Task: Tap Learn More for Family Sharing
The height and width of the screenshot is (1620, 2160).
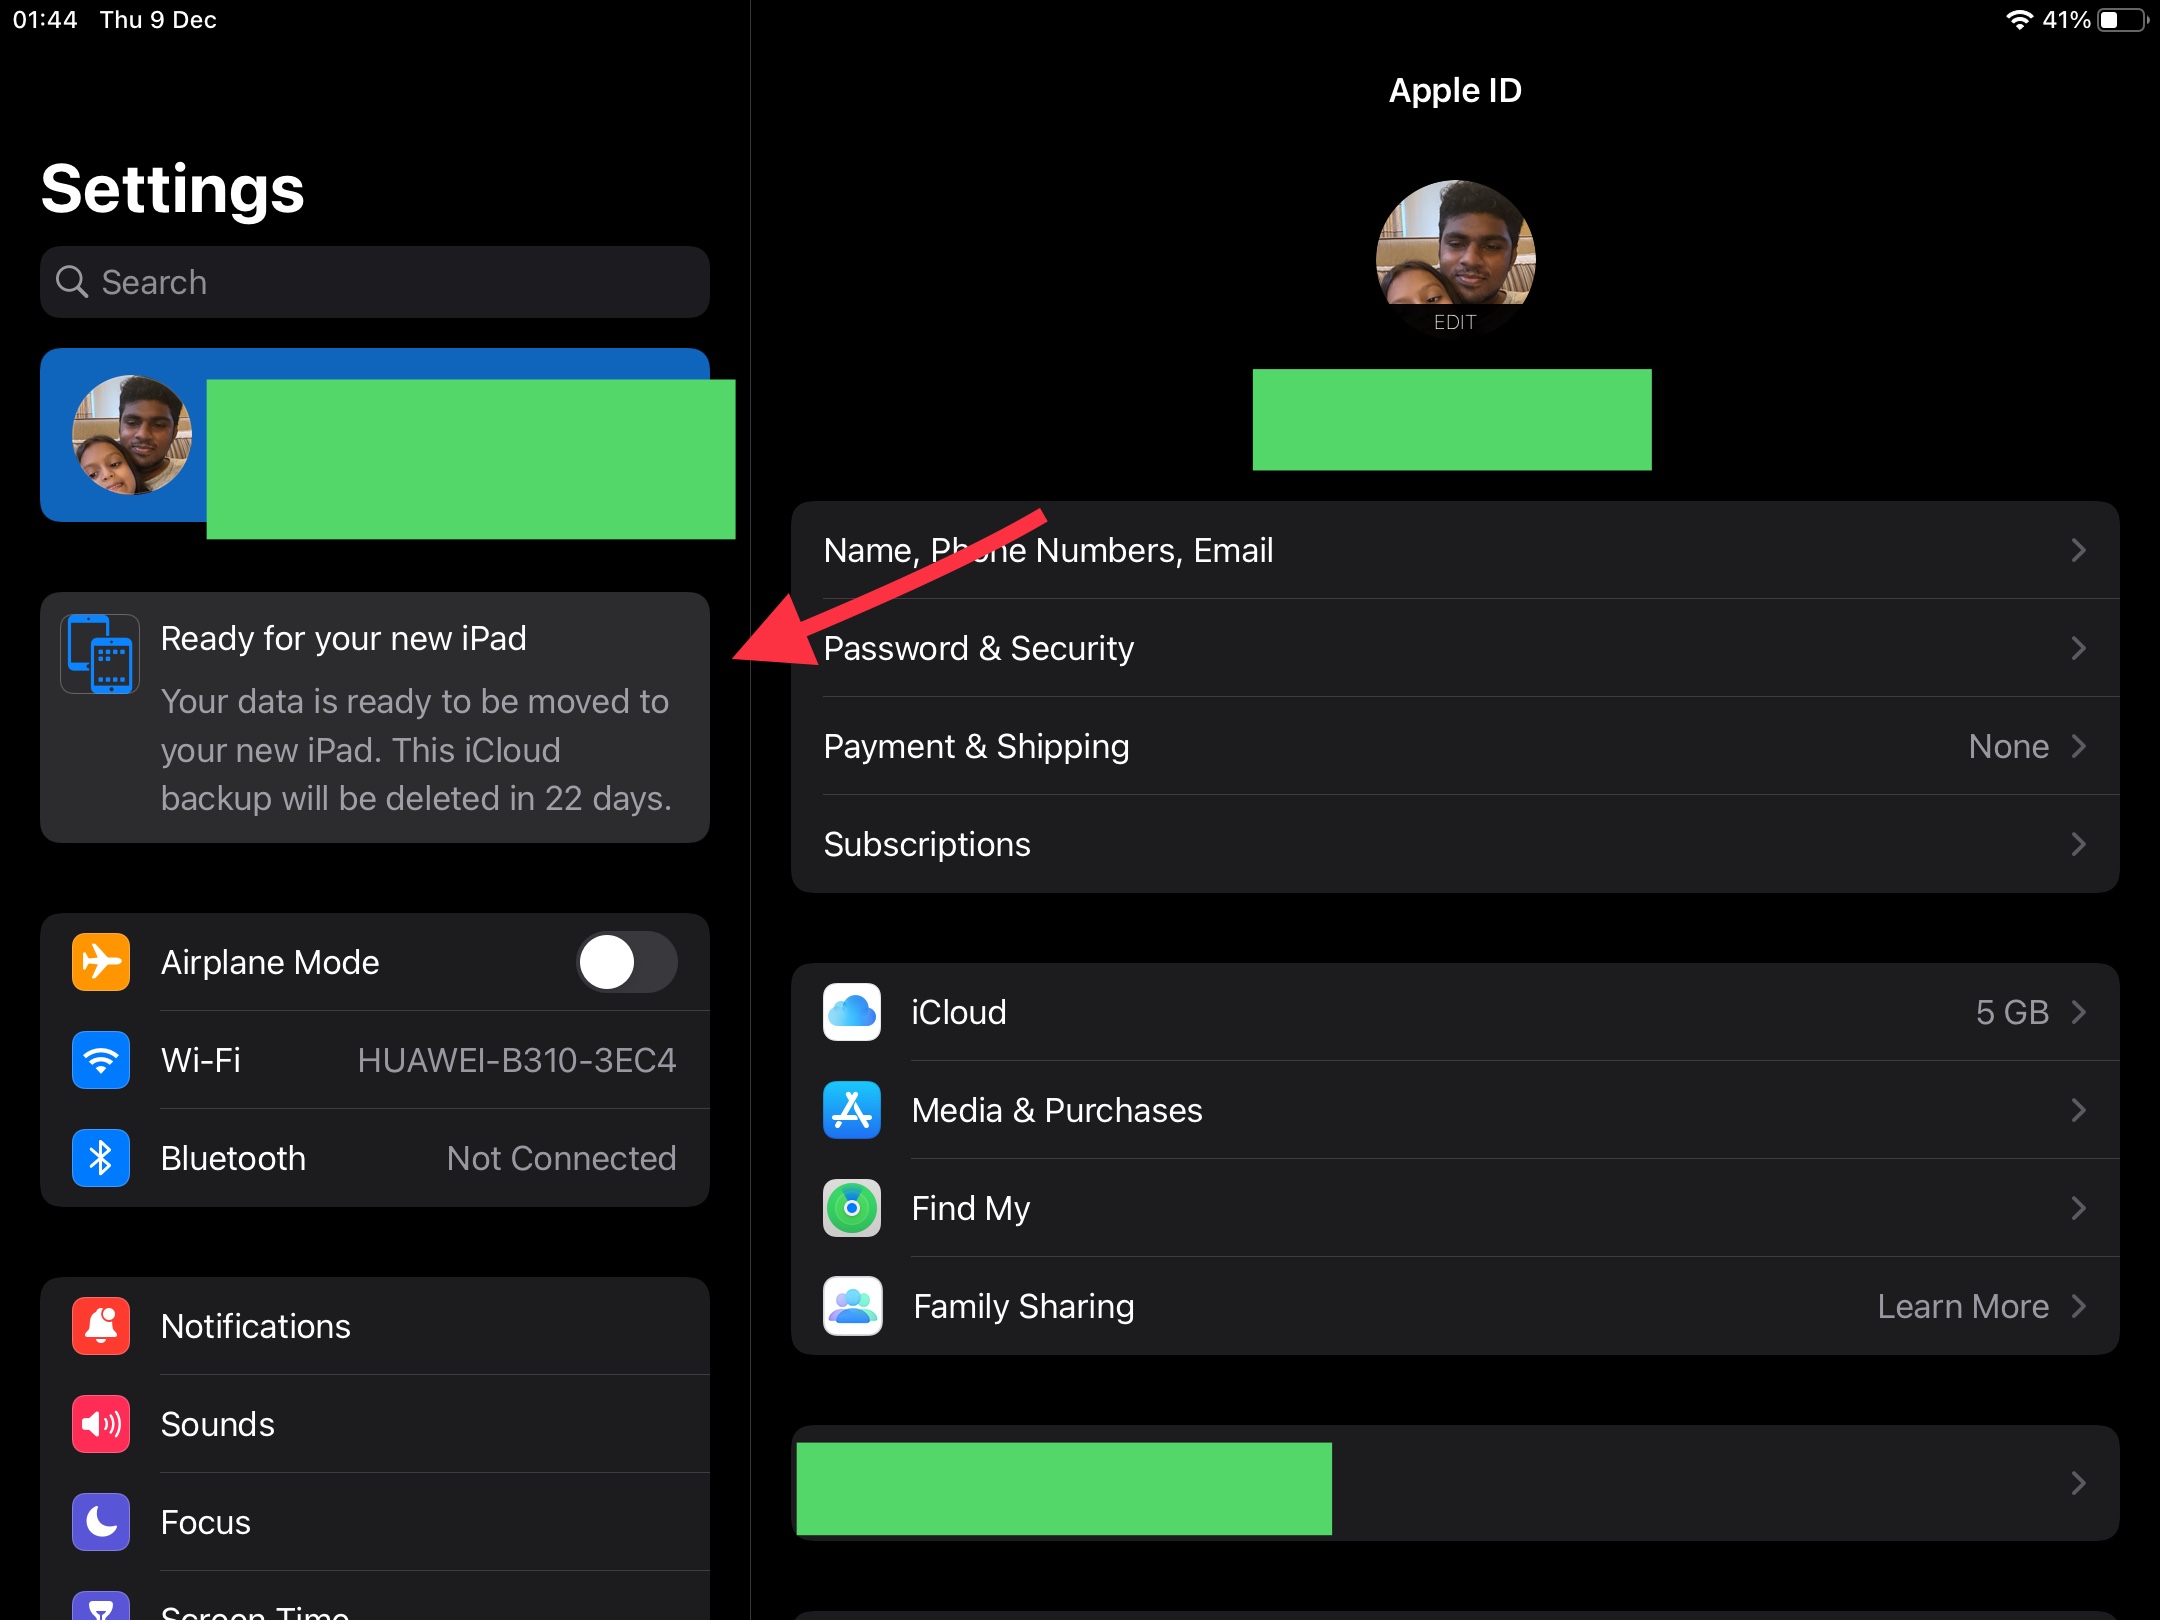Action: pos(1962,1306)
